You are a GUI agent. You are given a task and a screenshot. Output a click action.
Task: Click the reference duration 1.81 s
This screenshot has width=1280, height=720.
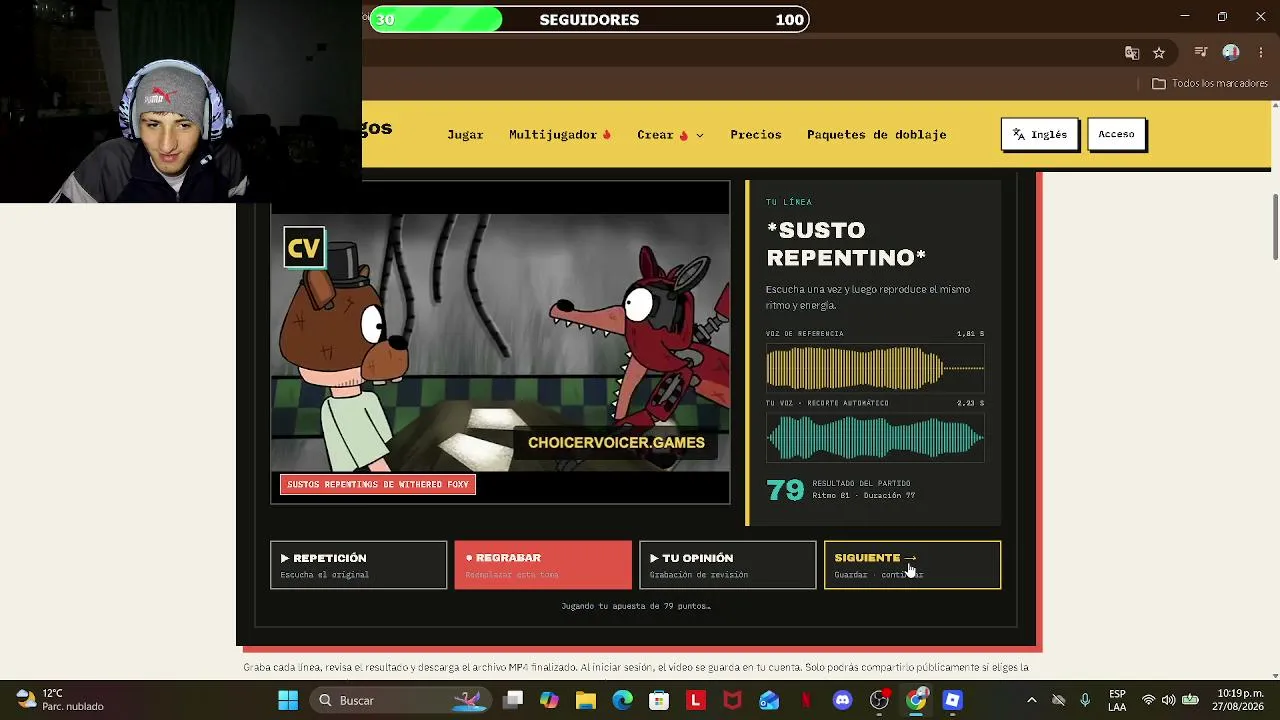[970, 333]
